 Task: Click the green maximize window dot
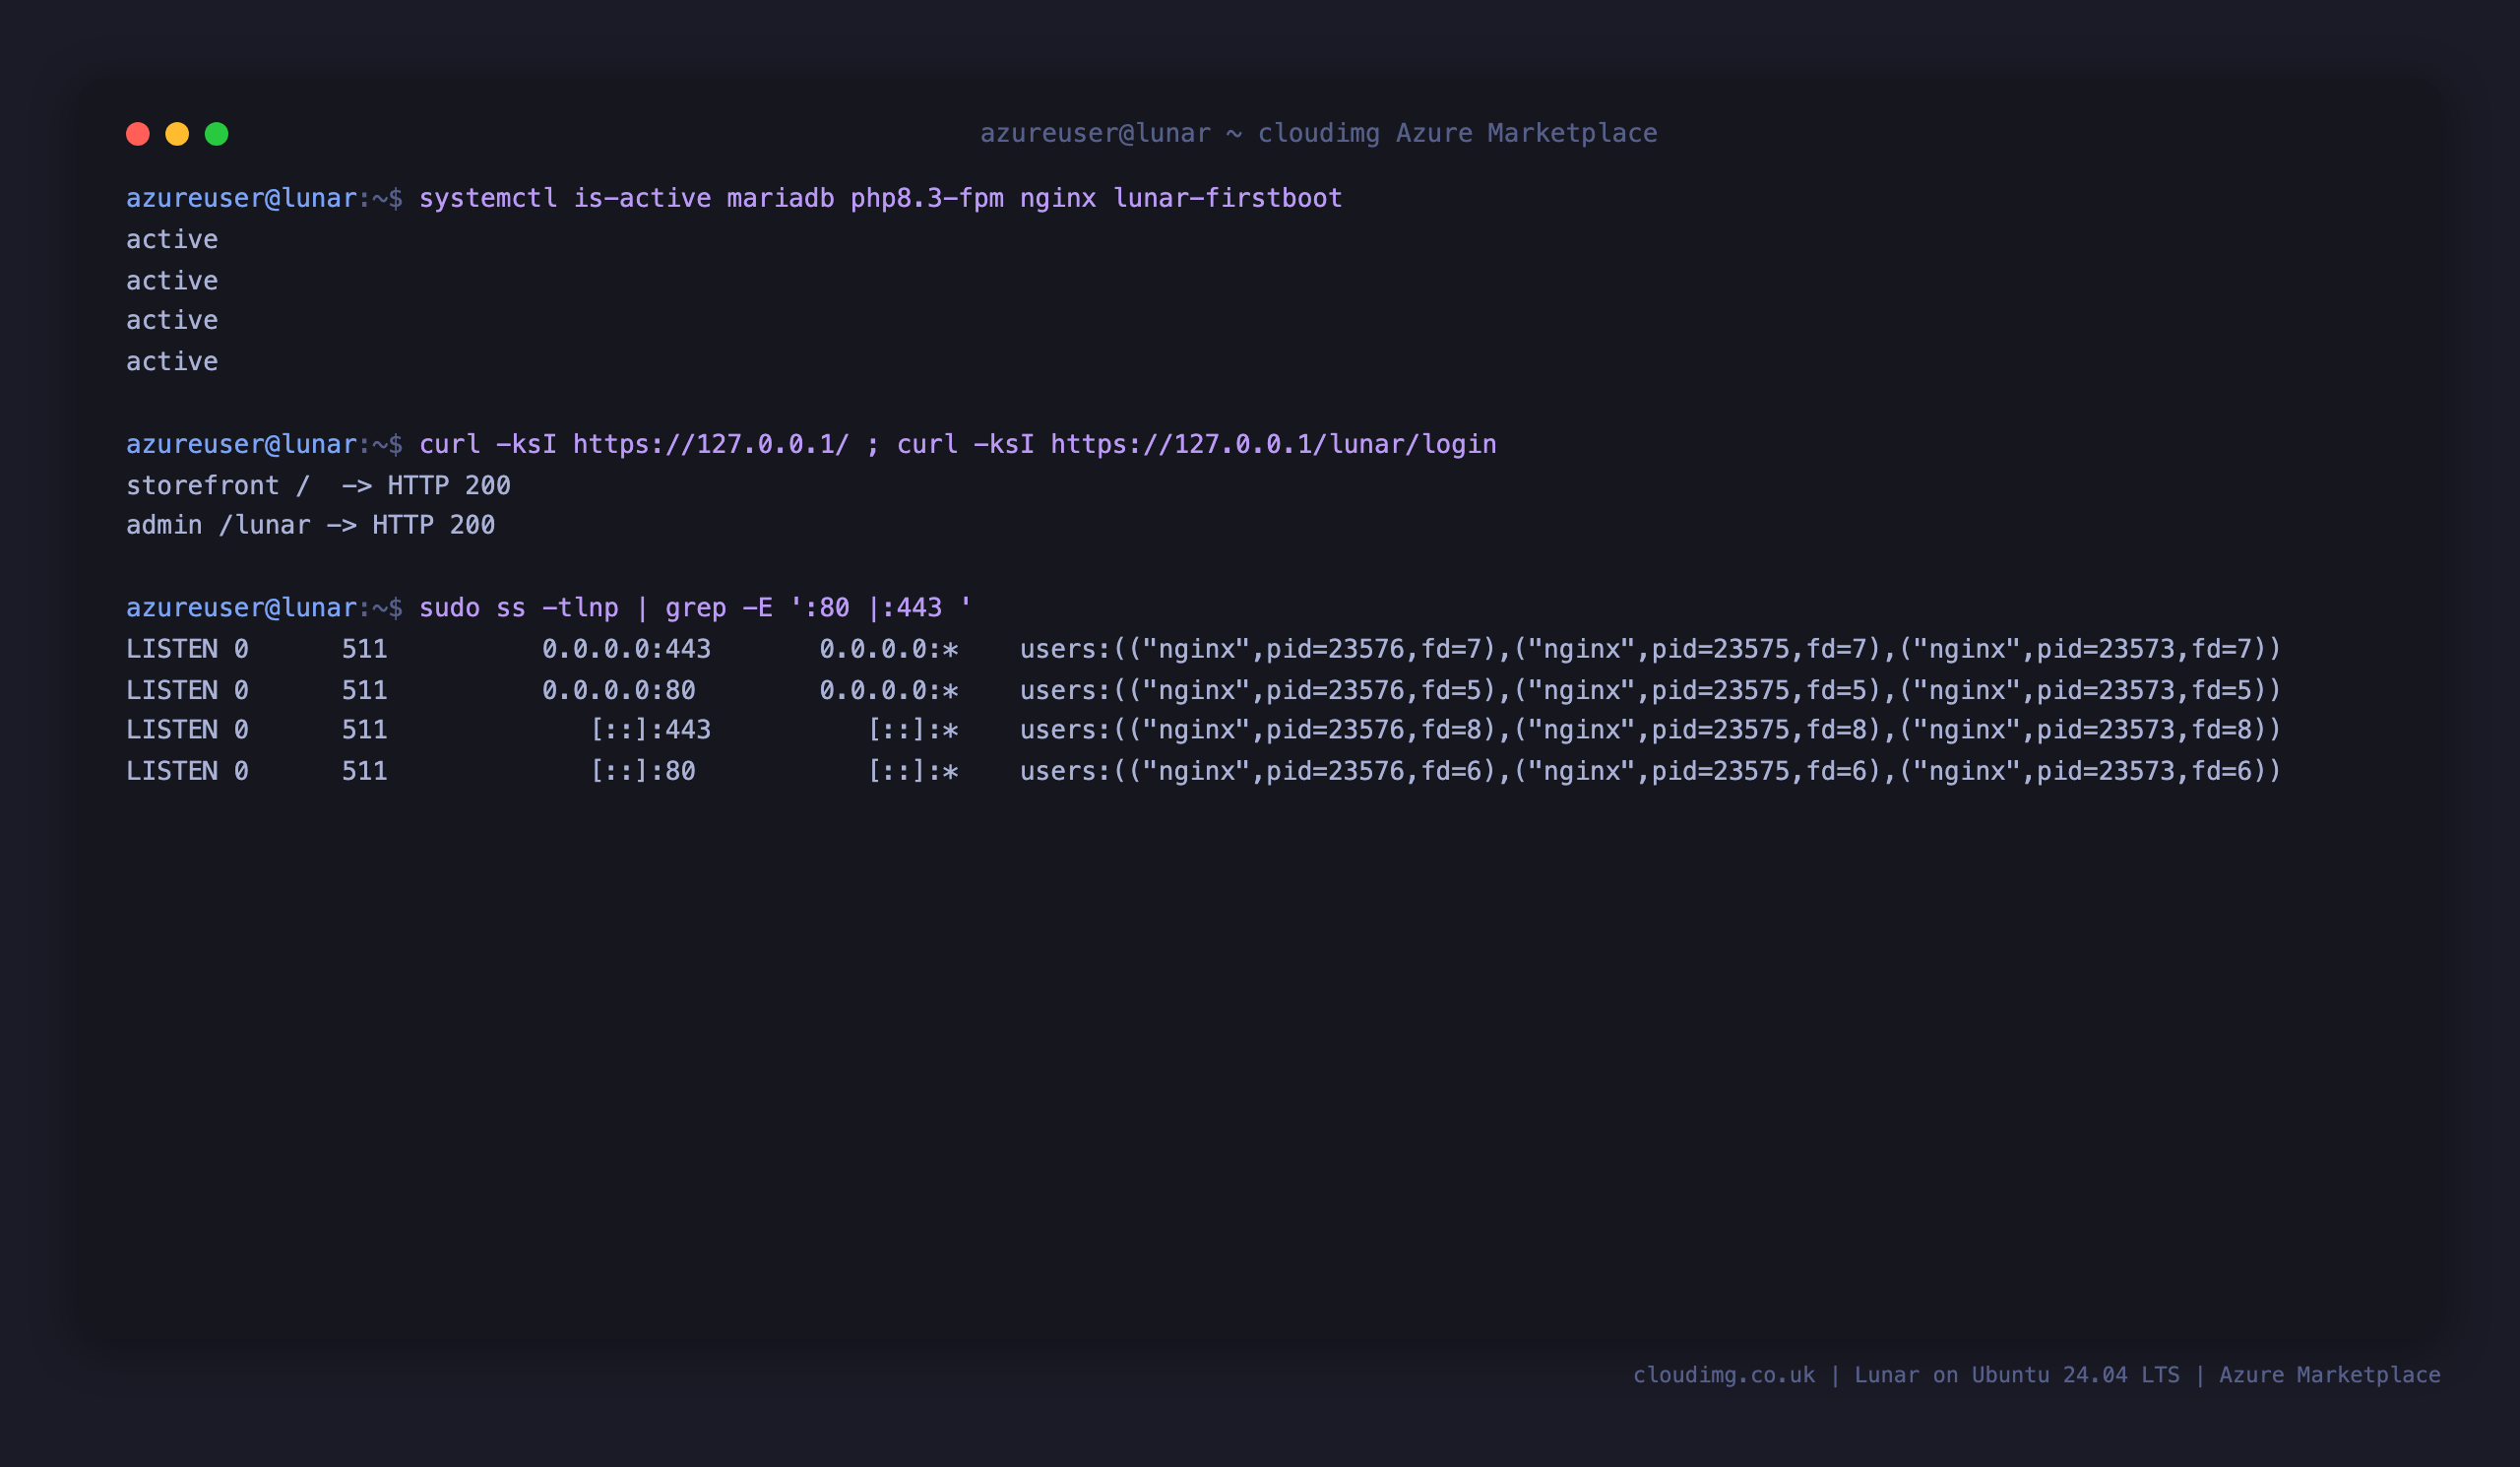[217, 134]
